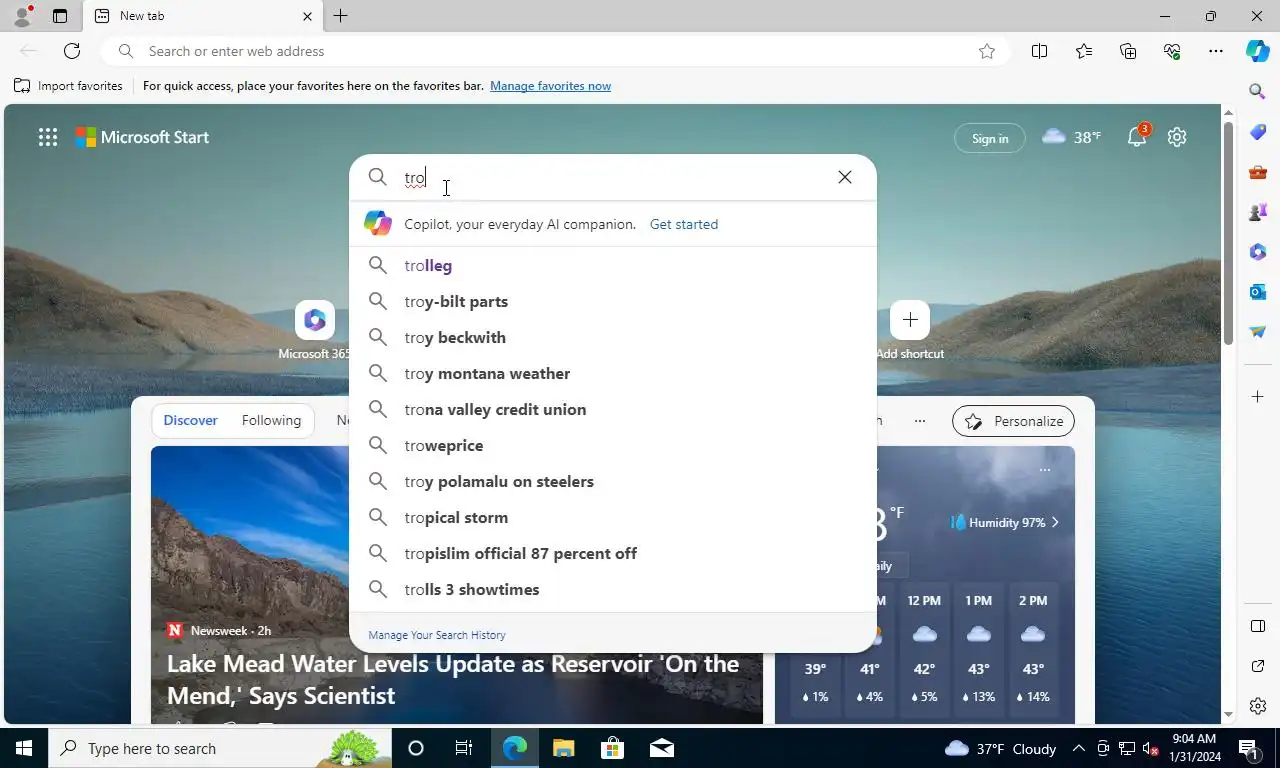
Task: Refresh the page
Action: (x=72, y=51)
